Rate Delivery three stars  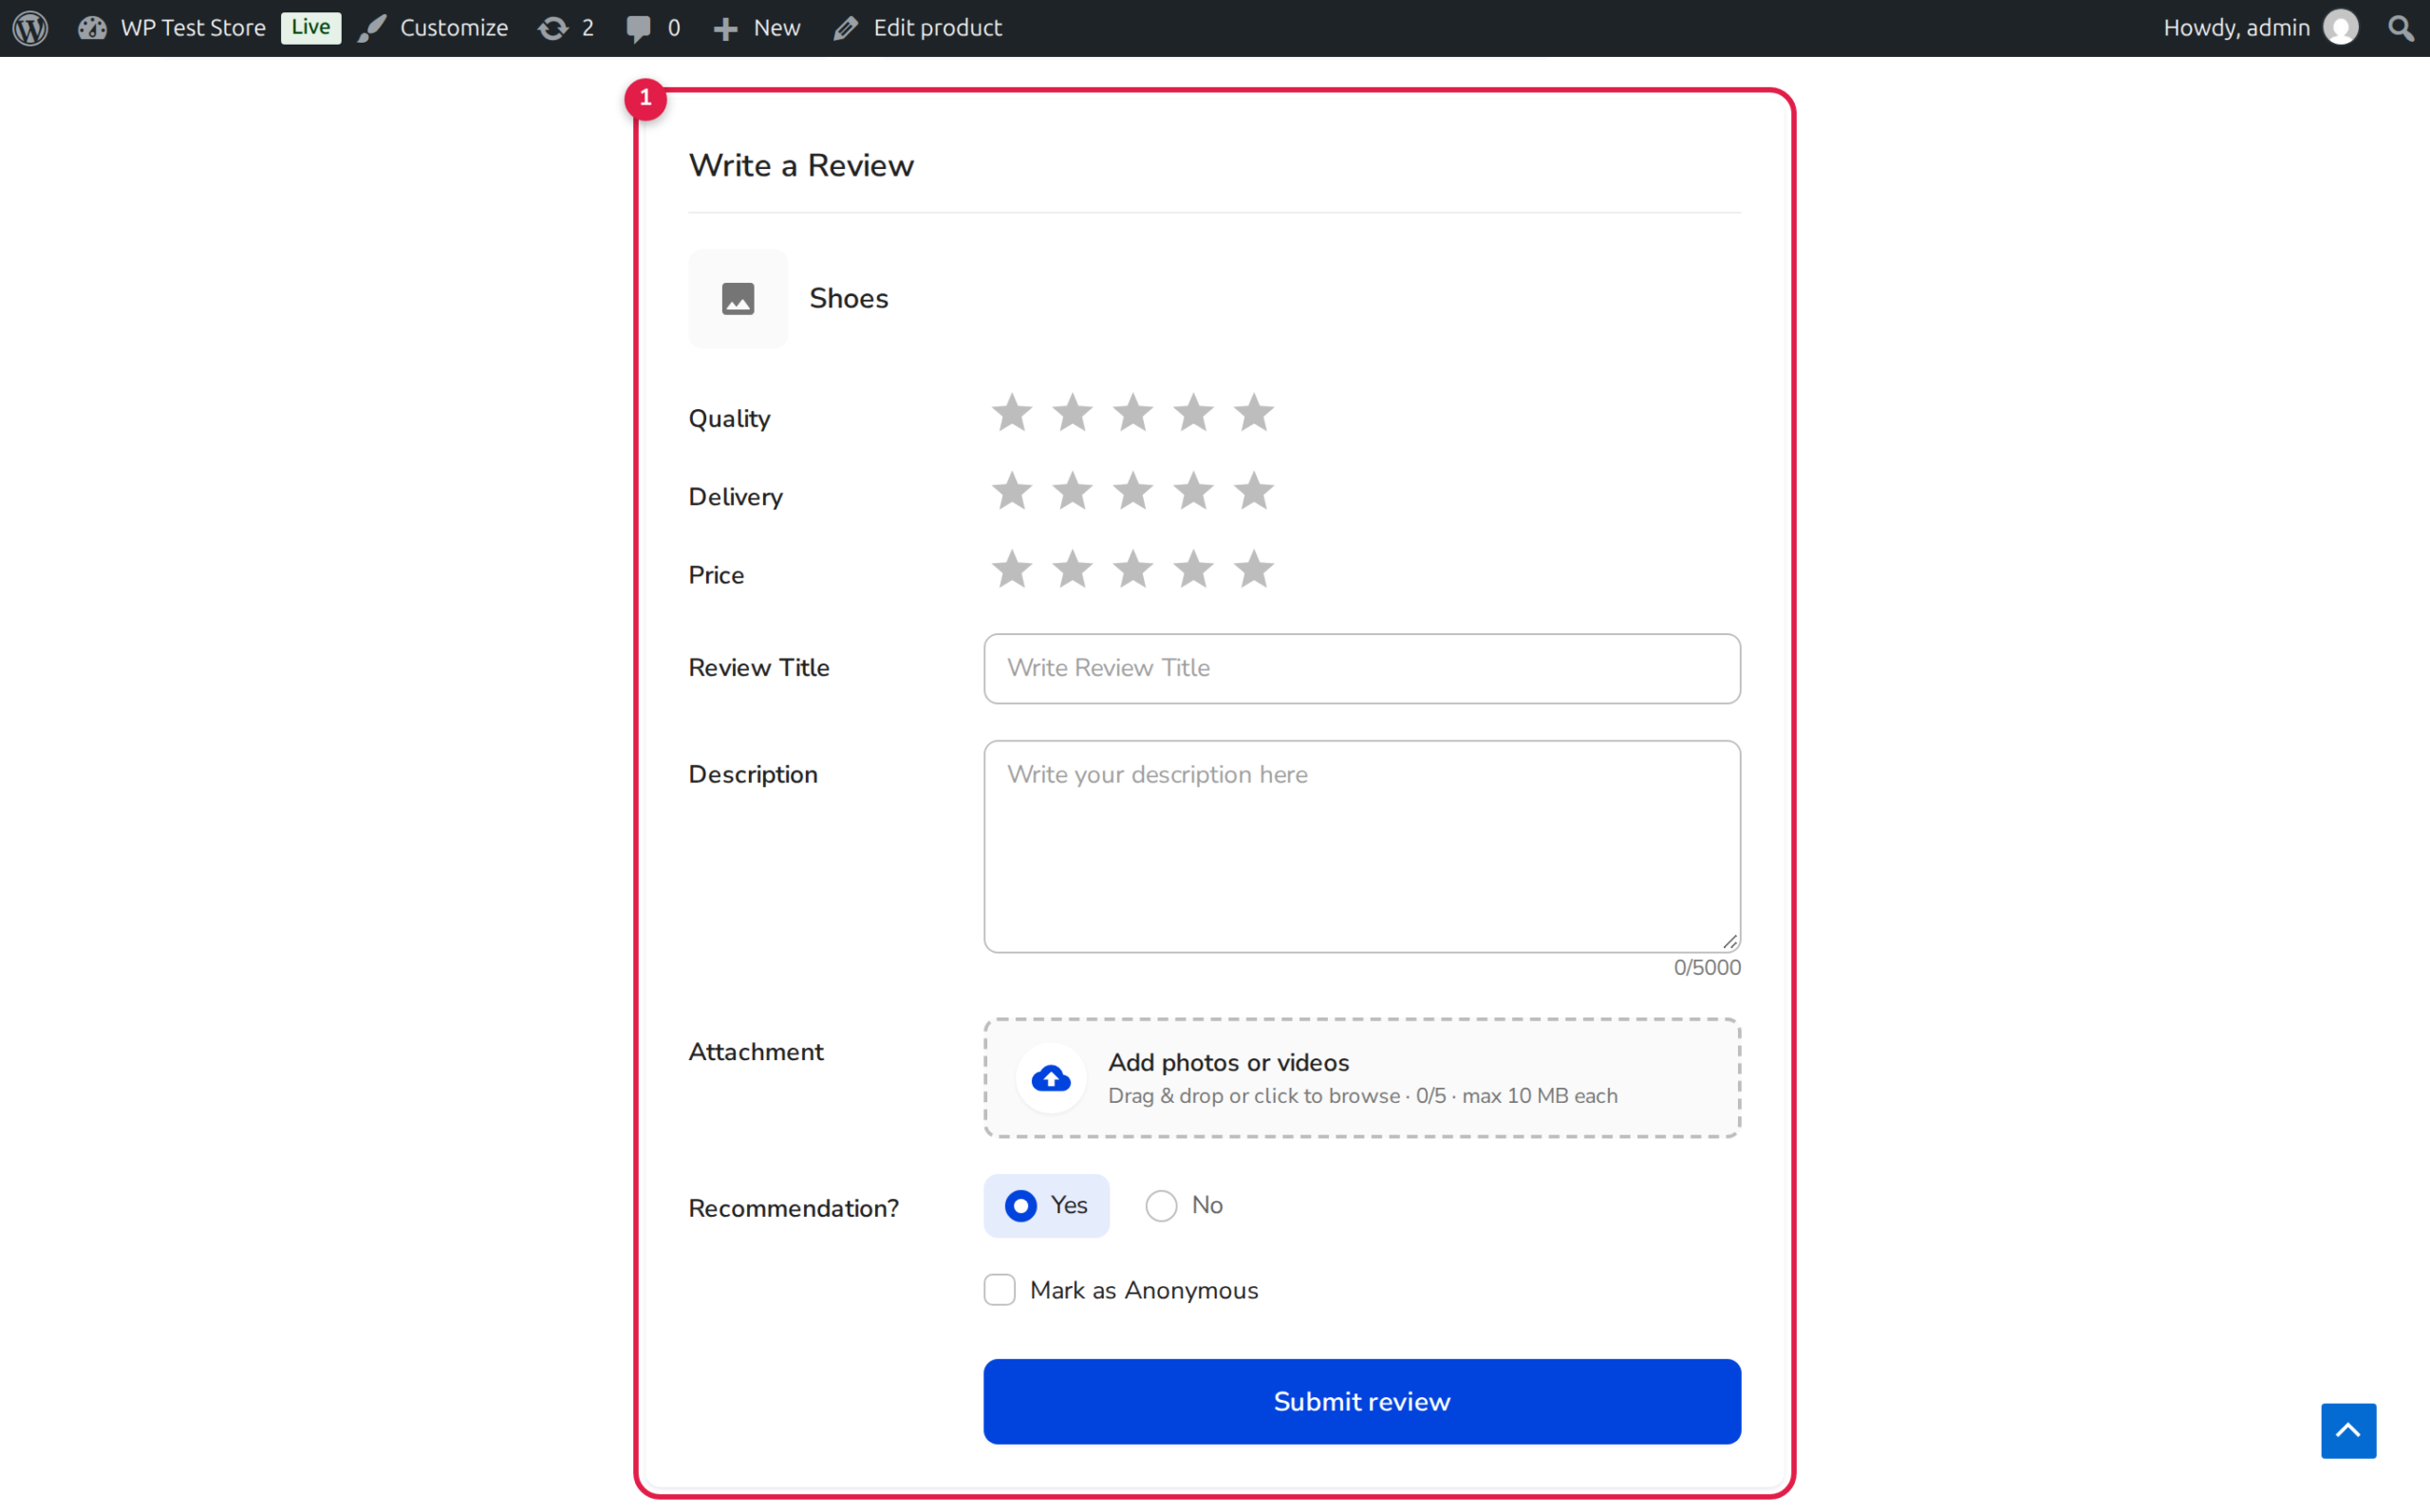tap(1133, 491)
